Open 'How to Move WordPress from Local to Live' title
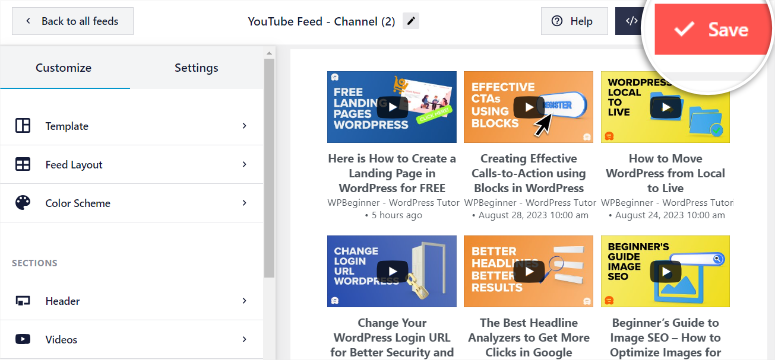Viewport: 775px width, 360px height. pyautogui.click(x=666, y=173)
